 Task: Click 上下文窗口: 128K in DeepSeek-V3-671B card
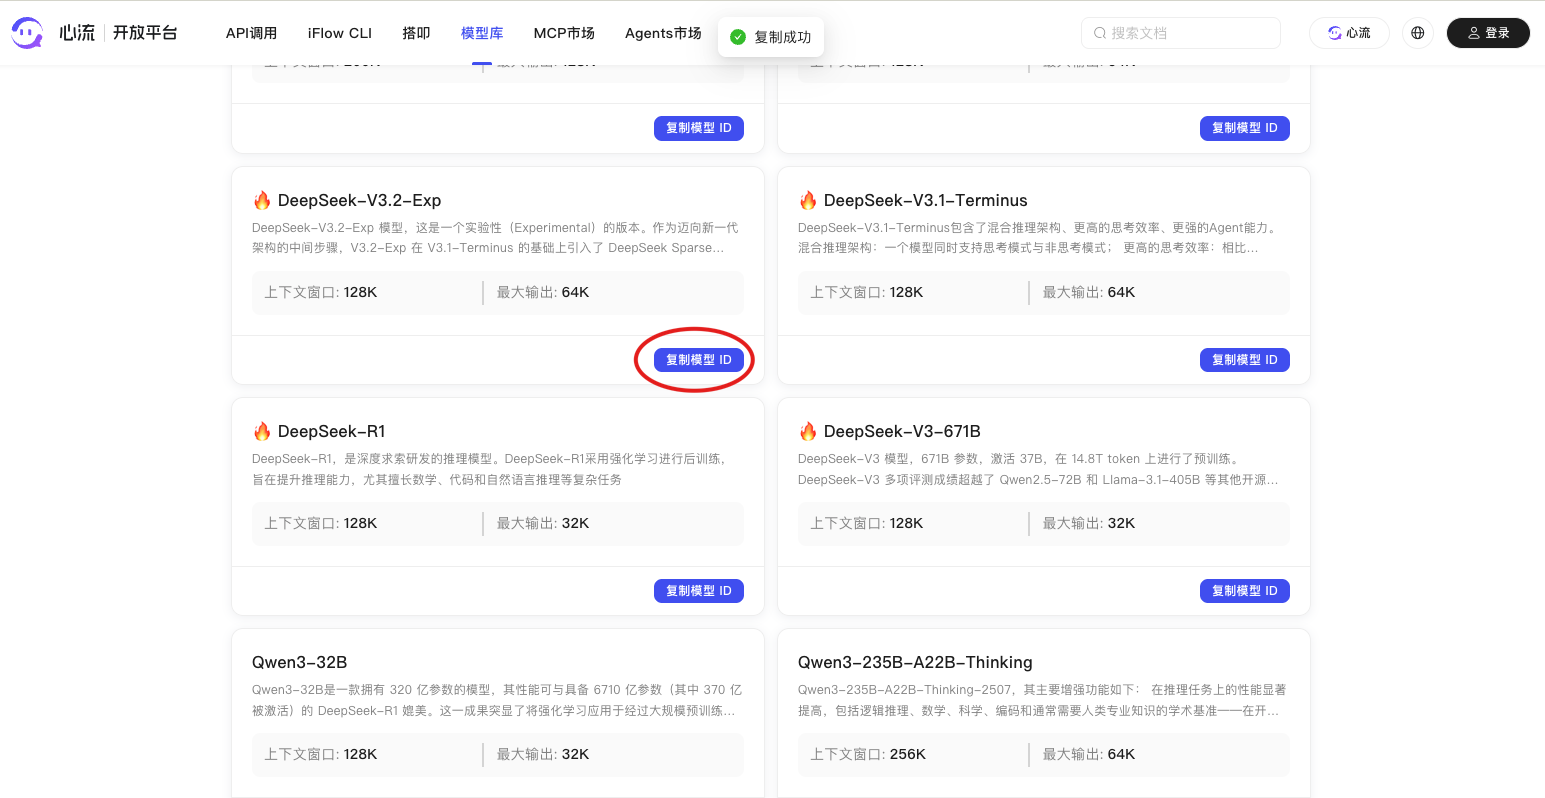point(867,523)
